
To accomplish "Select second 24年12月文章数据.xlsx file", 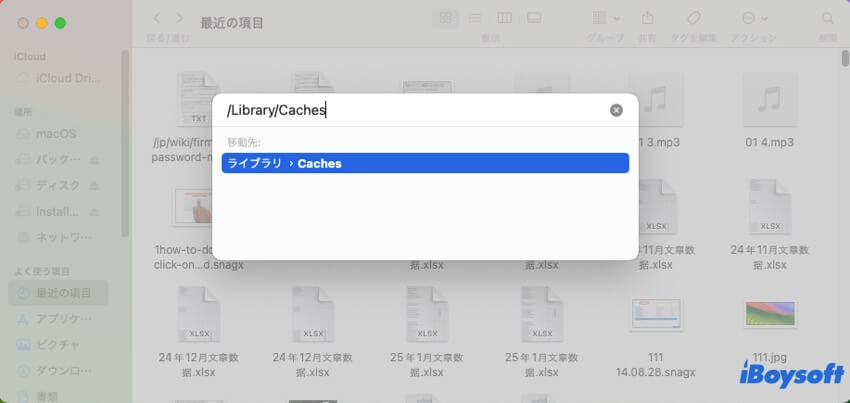I will (313, 314).
